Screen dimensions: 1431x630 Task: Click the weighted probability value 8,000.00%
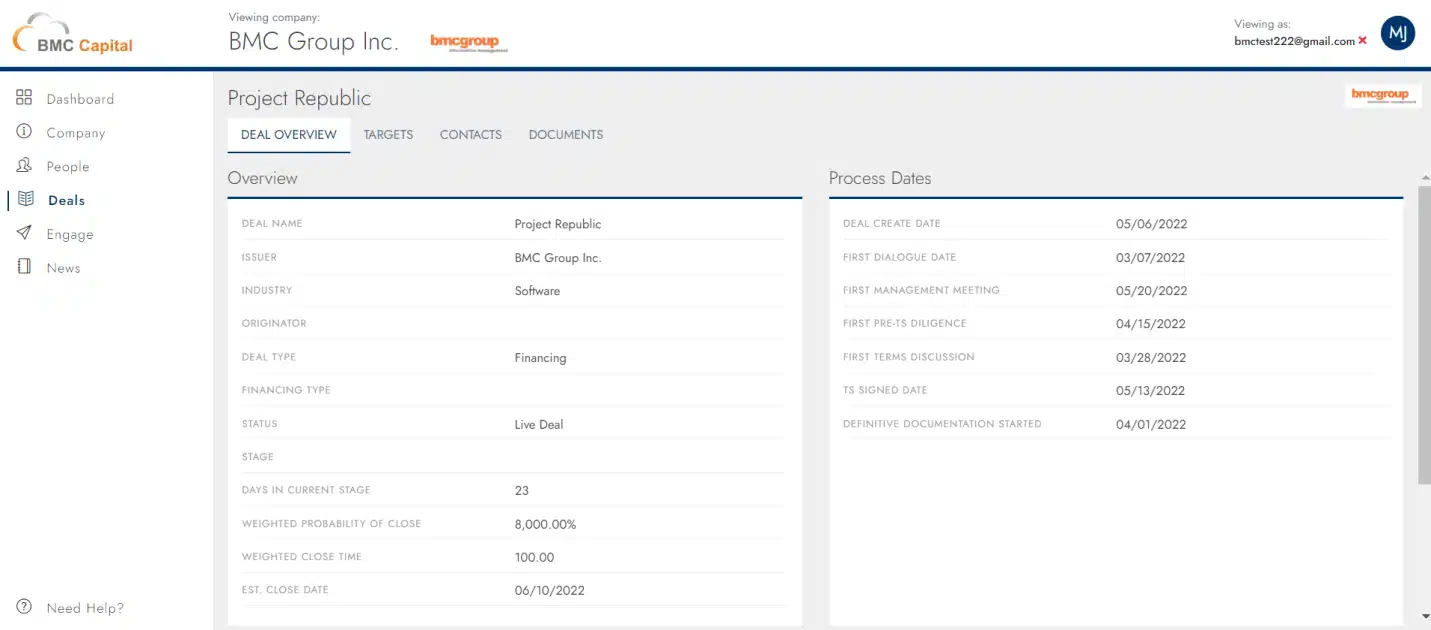pyautogui.click(x=546, y=525)
